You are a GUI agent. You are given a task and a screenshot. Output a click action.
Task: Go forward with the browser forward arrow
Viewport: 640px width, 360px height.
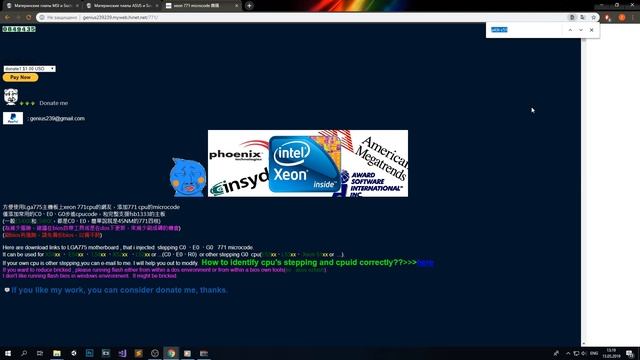[18, 18]
